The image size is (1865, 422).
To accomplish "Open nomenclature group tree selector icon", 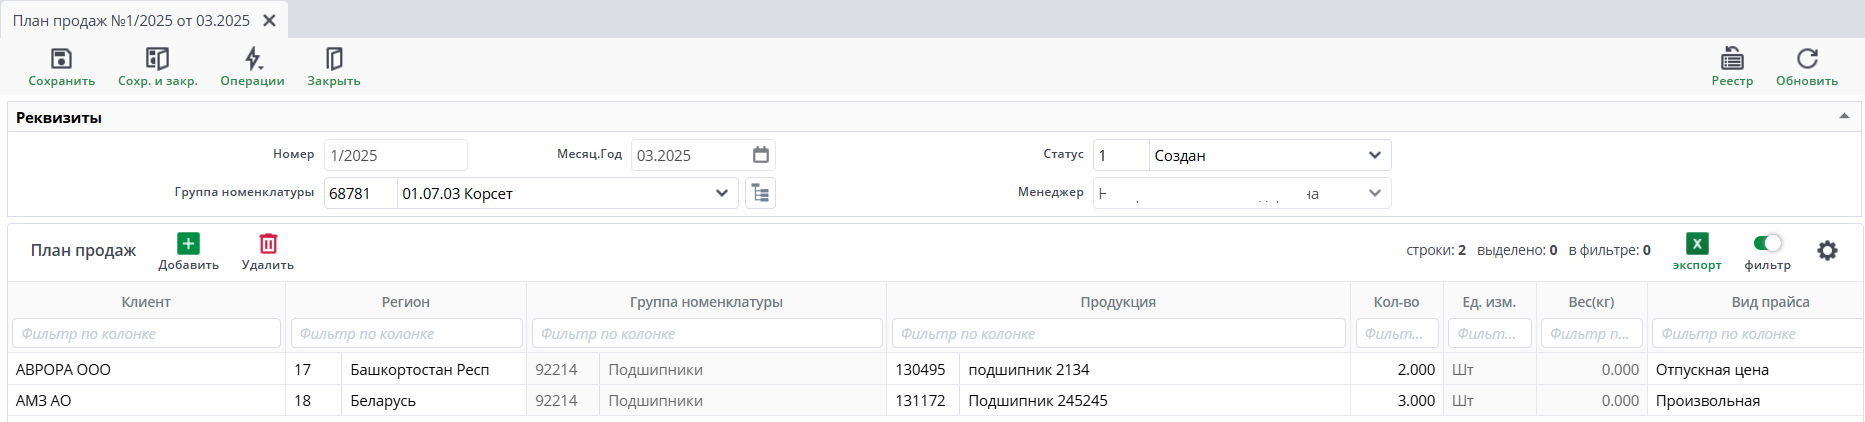I will coord(760,193).
